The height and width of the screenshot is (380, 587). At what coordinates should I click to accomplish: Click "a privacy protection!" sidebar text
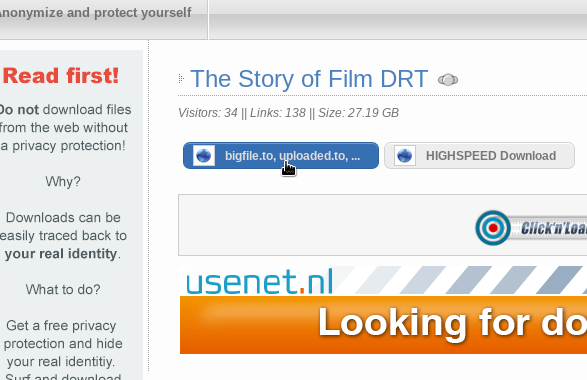(x=63, y=146)
